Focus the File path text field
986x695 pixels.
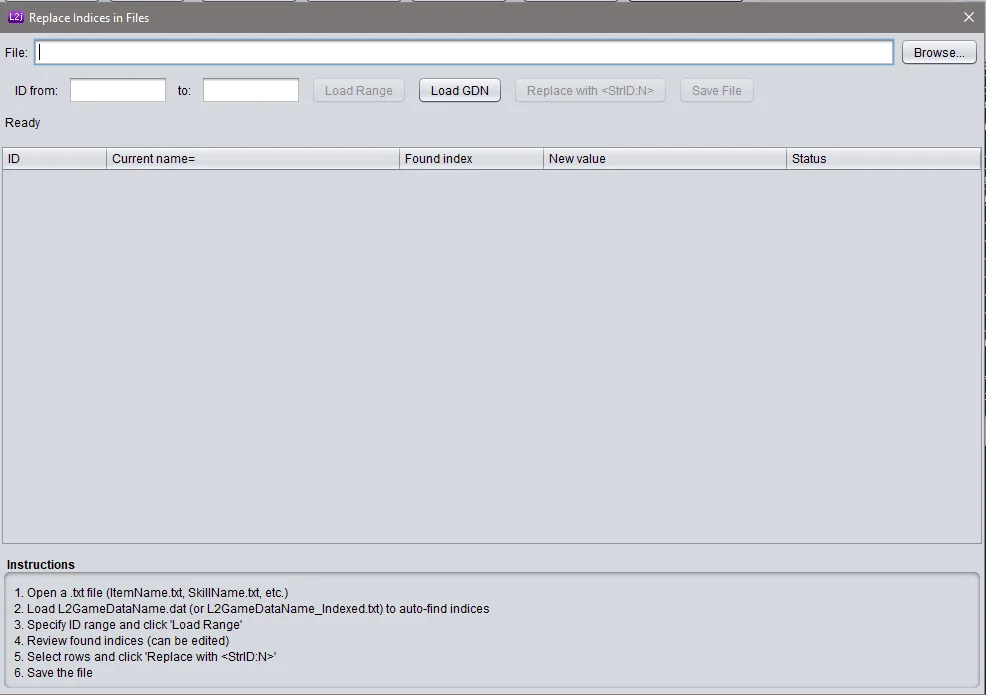click(x=464, y=52)
